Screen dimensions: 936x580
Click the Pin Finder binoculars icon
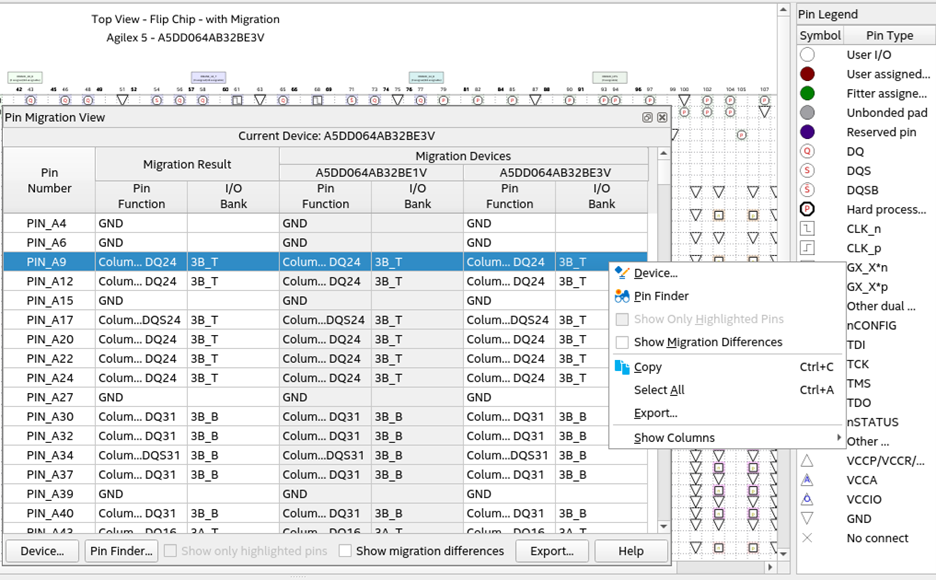click(x=622, y=296)
